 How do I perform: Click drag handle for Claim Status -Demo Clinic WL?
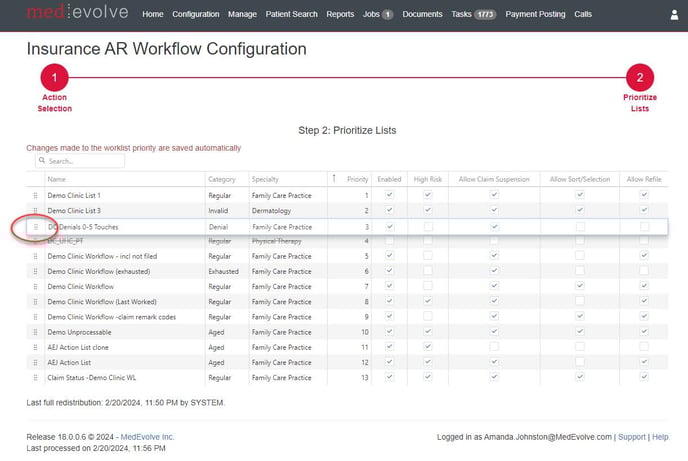(x=36, y=377)
